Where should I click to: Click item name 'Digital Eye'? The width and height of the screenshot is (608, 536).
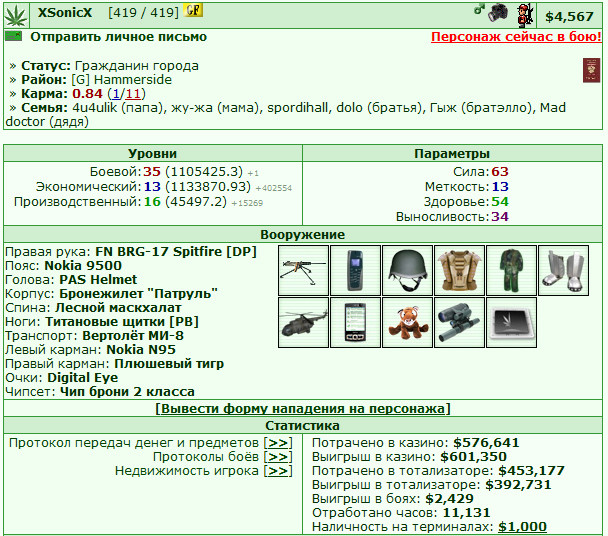[x=83, y=377]
